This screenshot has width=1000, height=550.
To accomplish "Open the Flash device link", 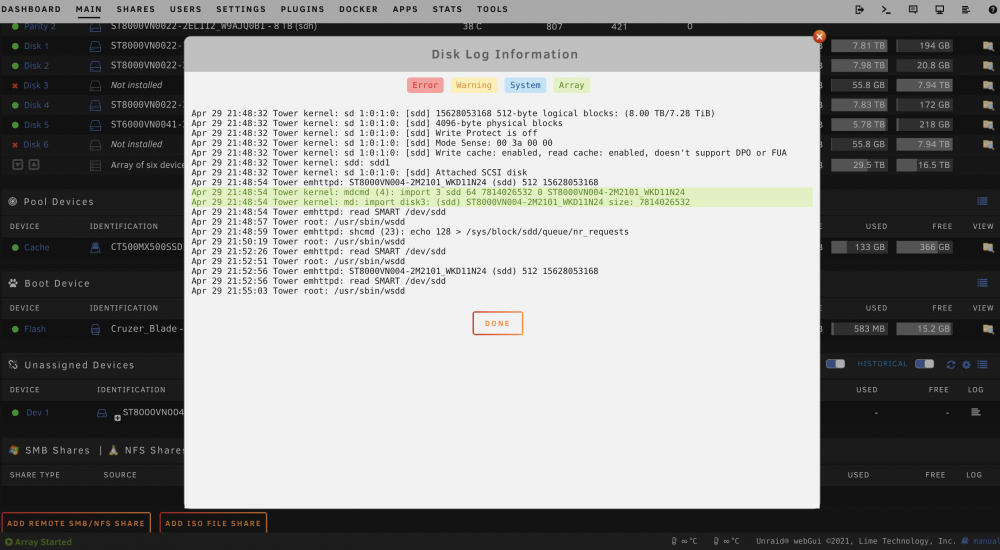I will pyautogui.click(x=35, y=329).
